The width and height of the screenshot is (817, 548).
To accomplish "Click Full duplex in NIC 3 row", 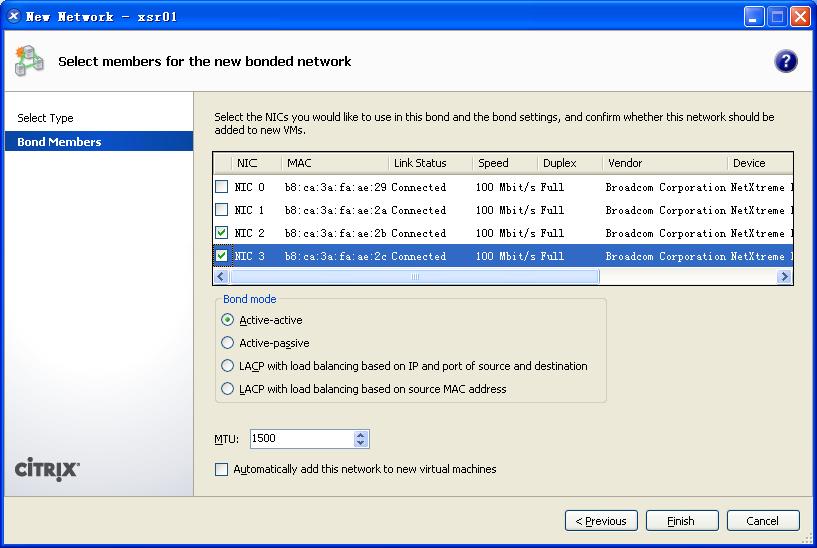I will coord(552,256).
